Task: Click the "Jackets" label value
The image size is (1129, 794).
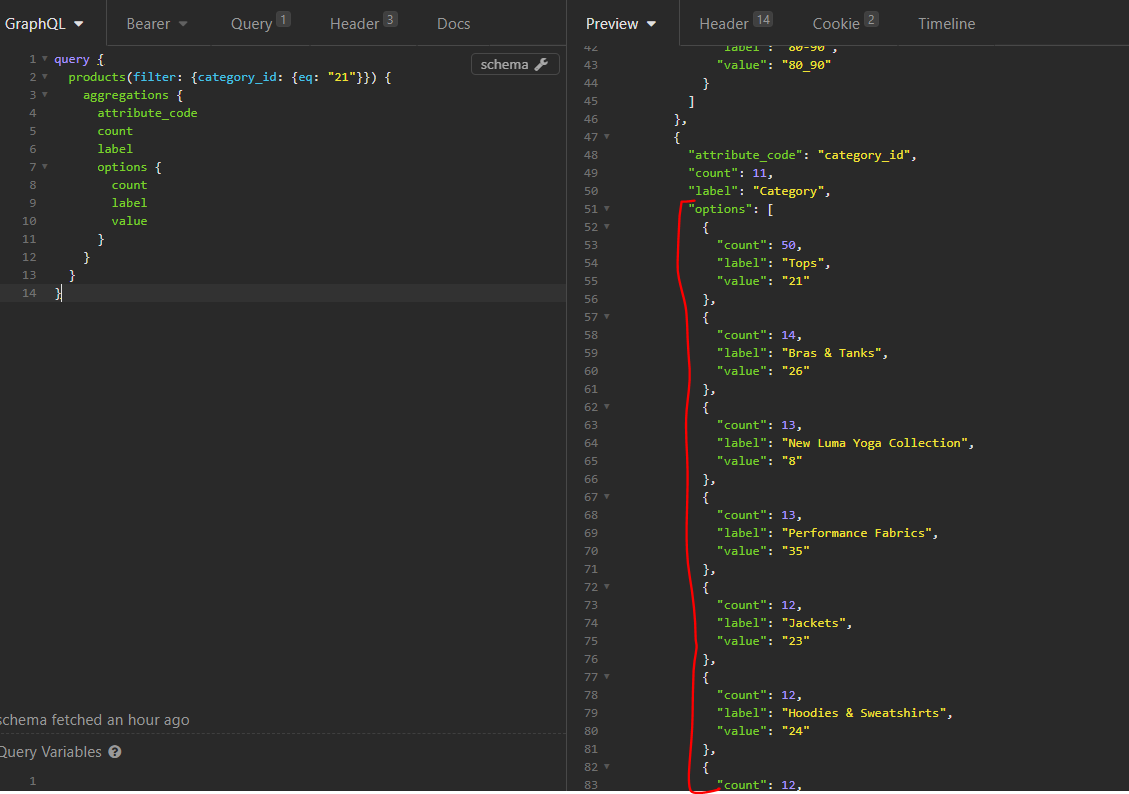Action: pyautogui.click(x=814, y=623)
